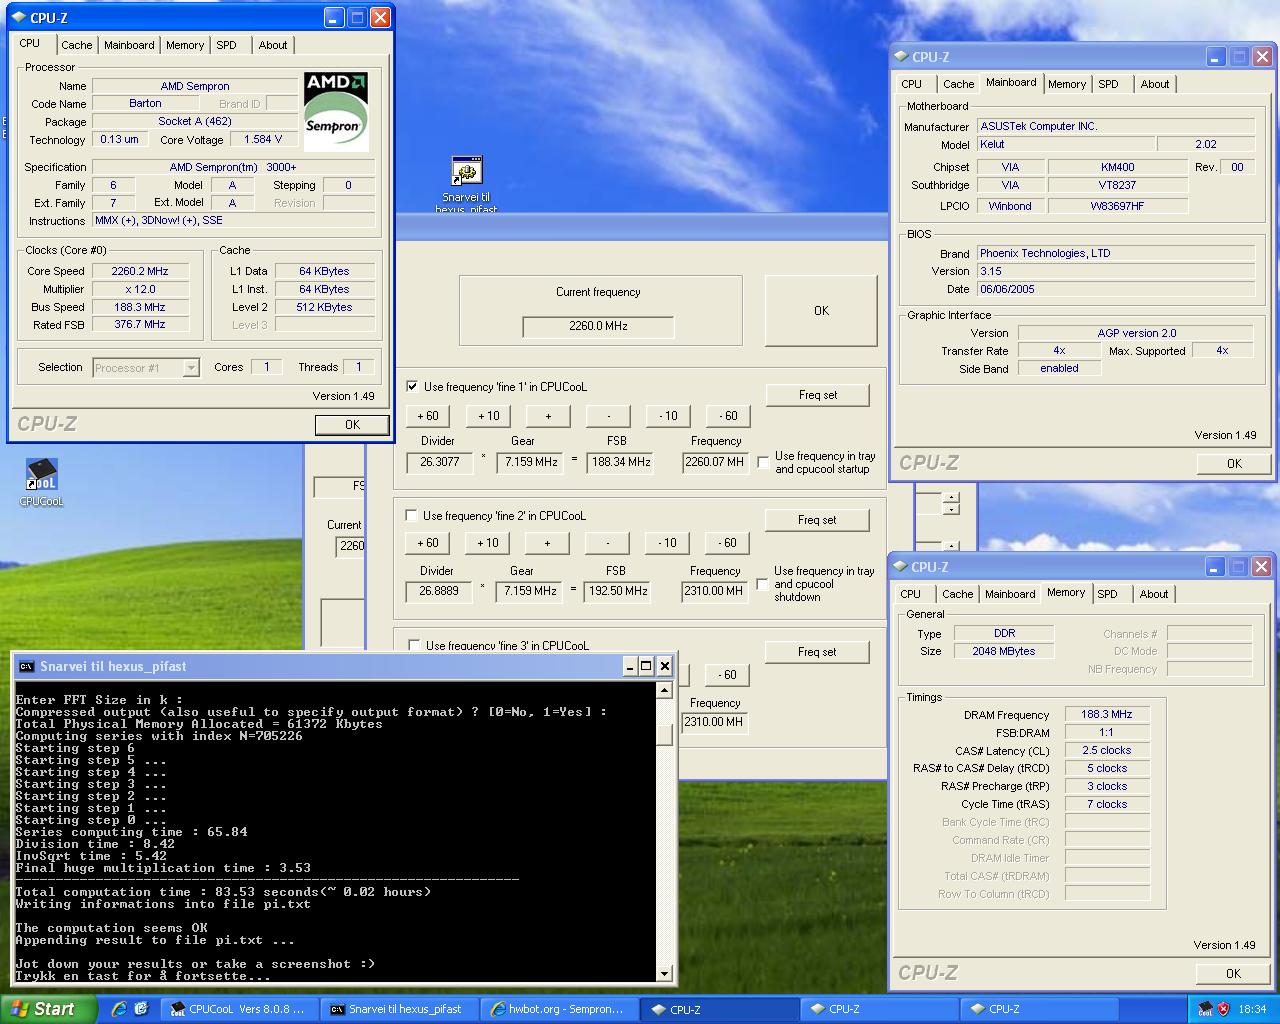Click the console window scroll down arrow

pyautogui.click(x=665, y=973)
